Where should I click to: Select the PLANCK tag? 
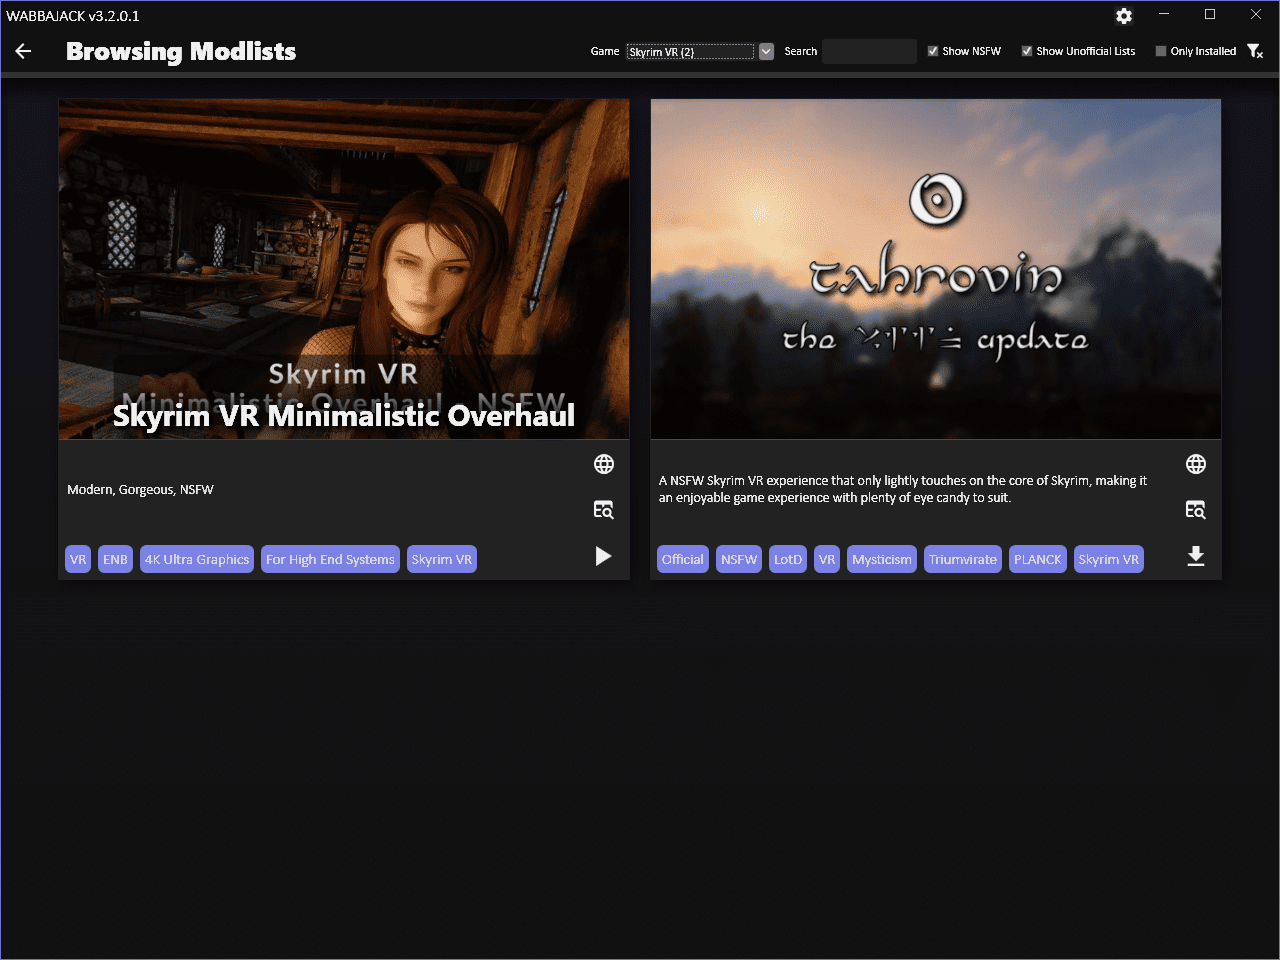pyautogui.click(x=1037, y=559)
